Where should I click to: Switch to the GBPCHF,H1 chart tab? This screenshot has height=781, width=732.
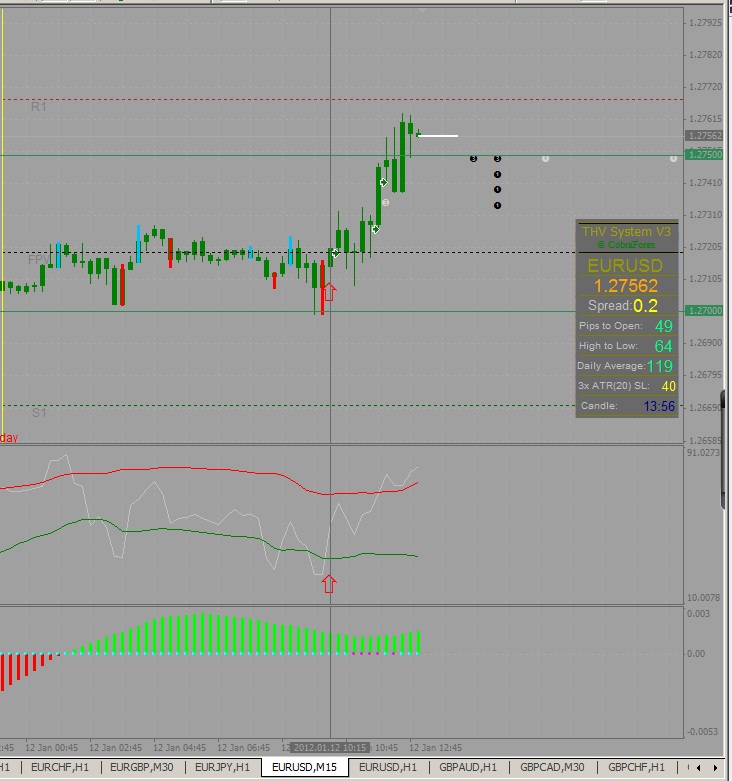click(x=636, y=767)
